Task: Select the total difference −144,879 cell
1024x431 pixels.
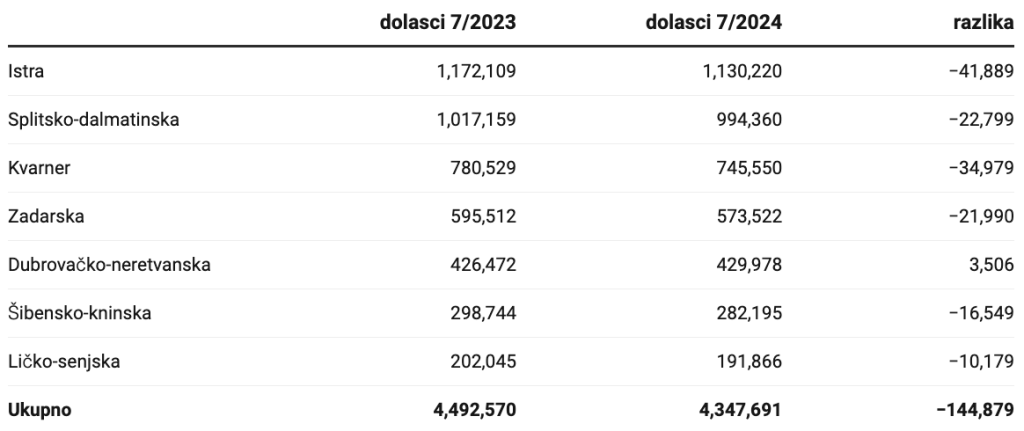Action: click(974, 410)
